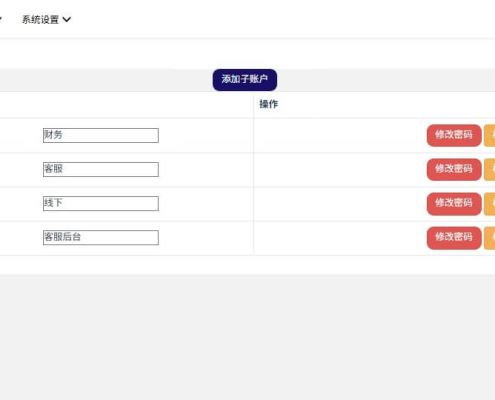
Task: Select the 操作 column header
Action: coord(269,104)
